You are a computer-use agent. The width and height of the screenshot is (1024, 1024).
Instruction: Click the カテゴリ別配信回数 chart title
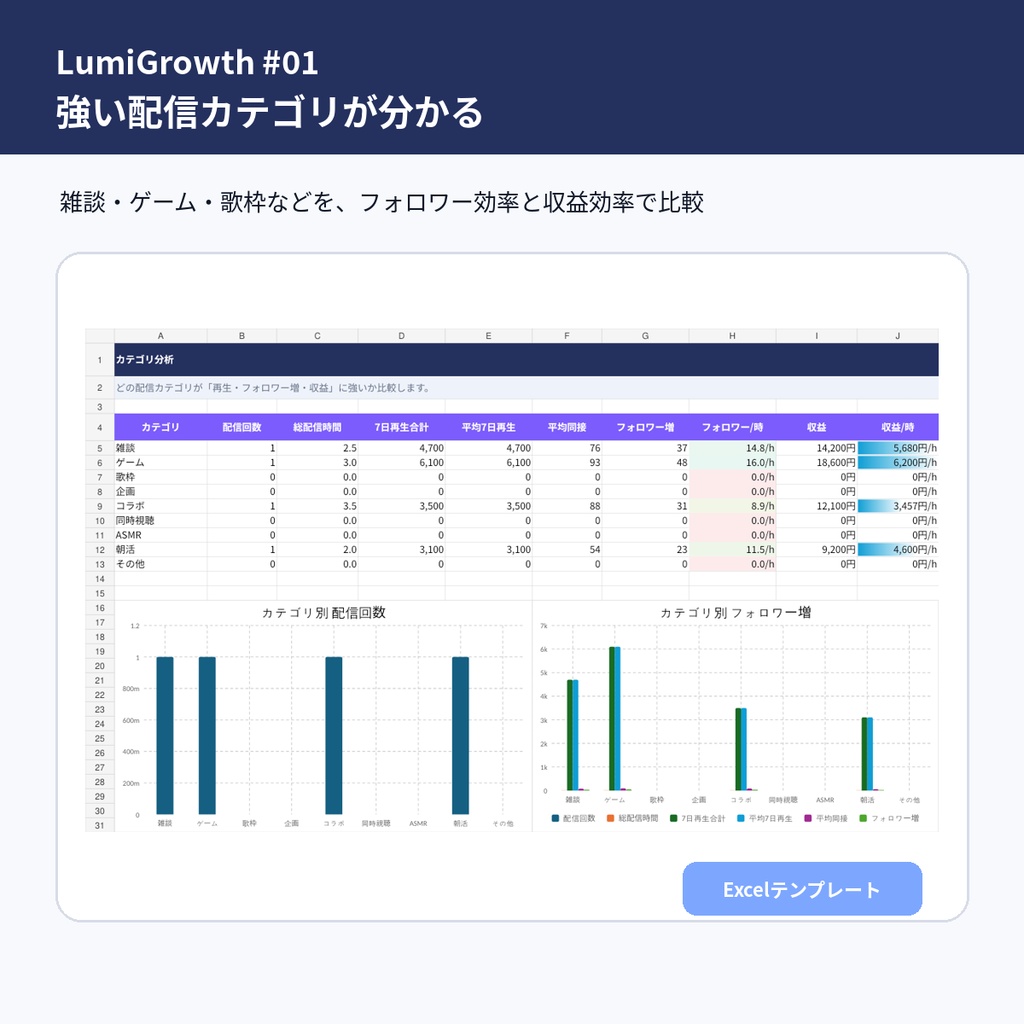pos(324,613)
